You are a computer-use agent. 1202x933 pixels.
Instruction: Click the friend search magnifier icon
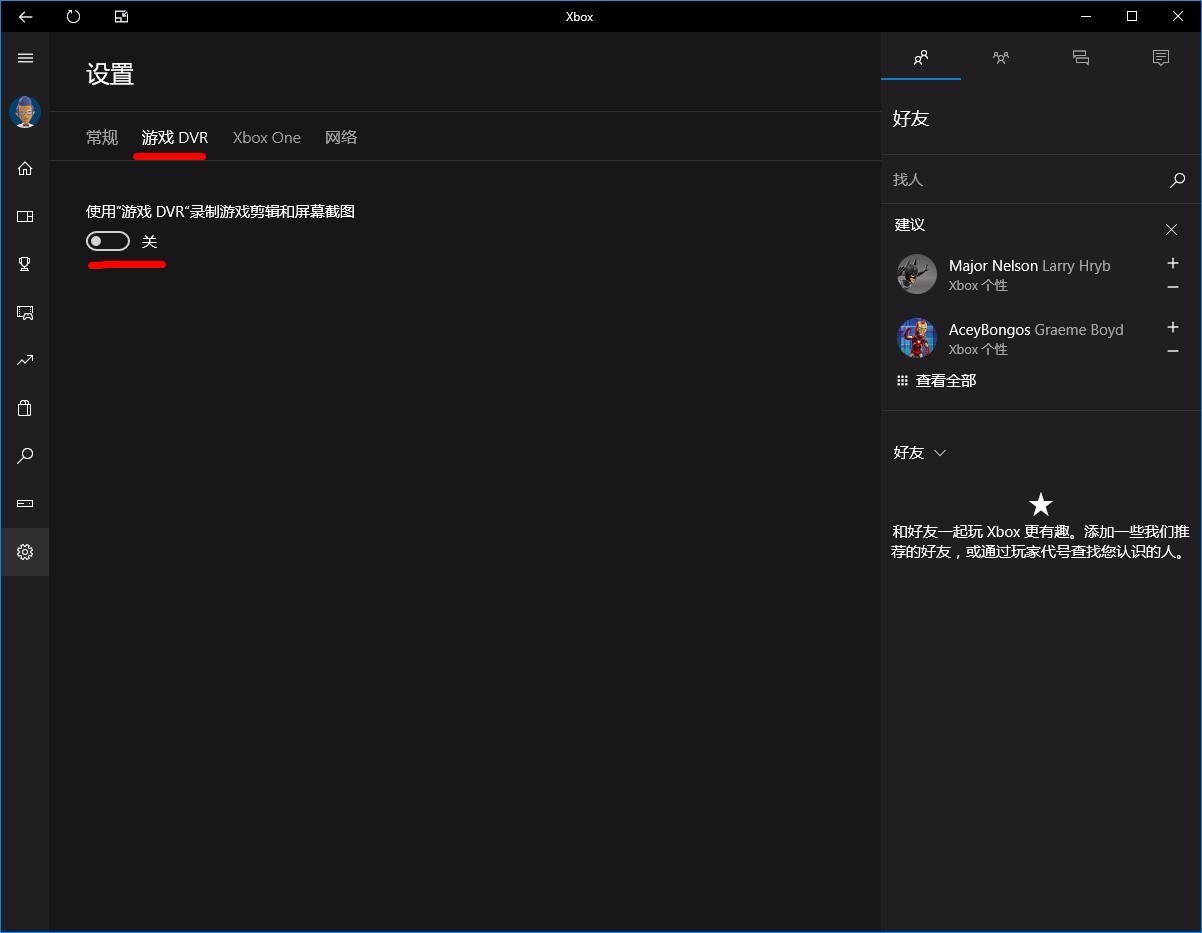(1177, 180)
